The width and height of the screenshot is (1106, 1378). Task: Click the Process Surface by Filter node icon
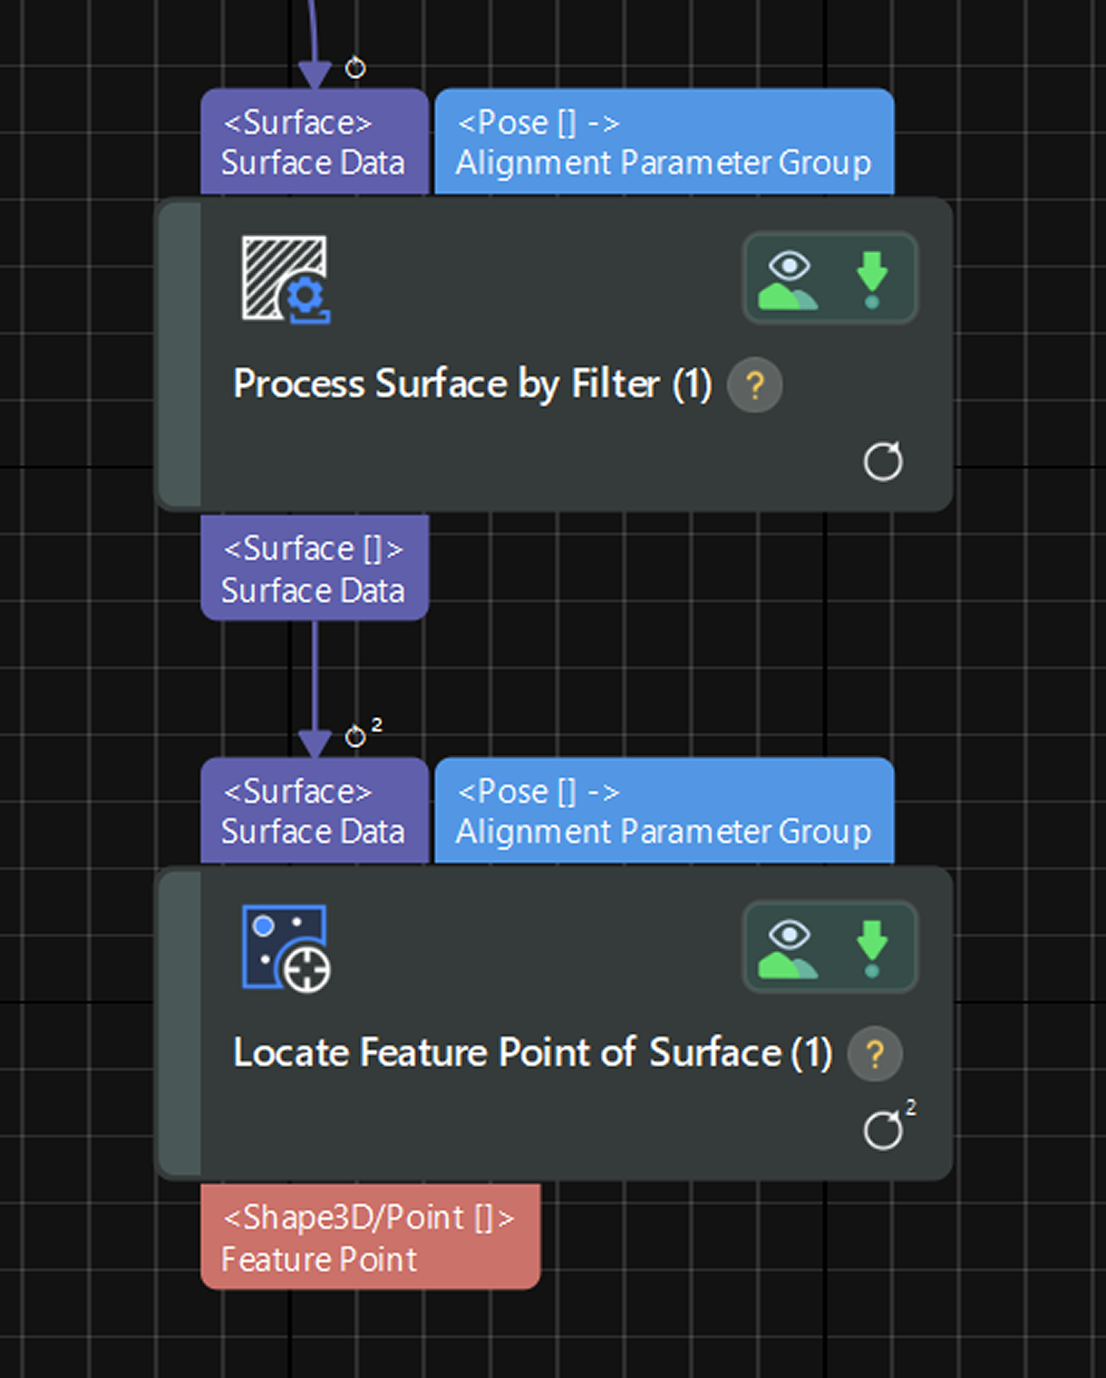pyautogui.click(x=287, y=280)
